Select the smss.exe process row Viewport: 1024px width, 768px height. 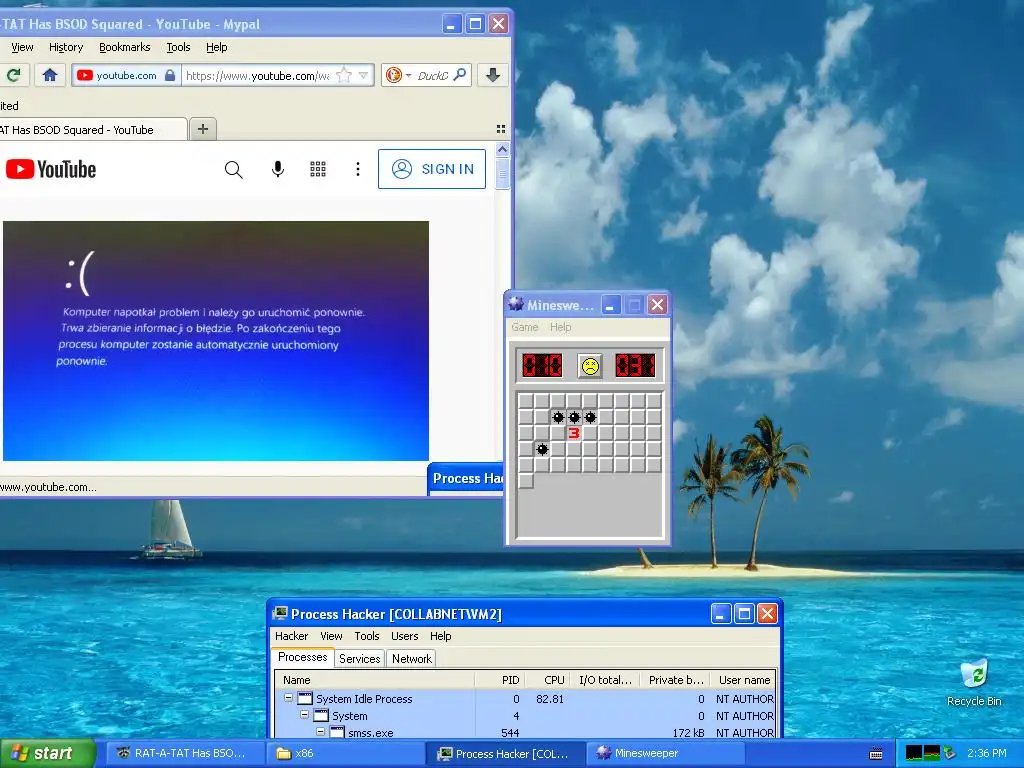[x=526, y=733]
